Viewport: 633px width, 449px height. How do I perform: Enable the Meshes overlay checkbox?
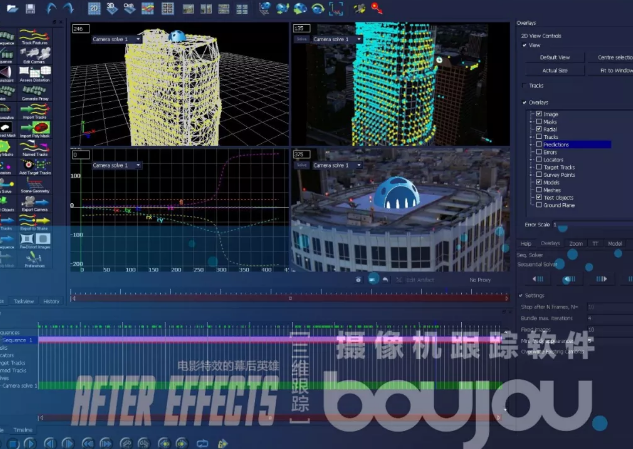point(539,190)
